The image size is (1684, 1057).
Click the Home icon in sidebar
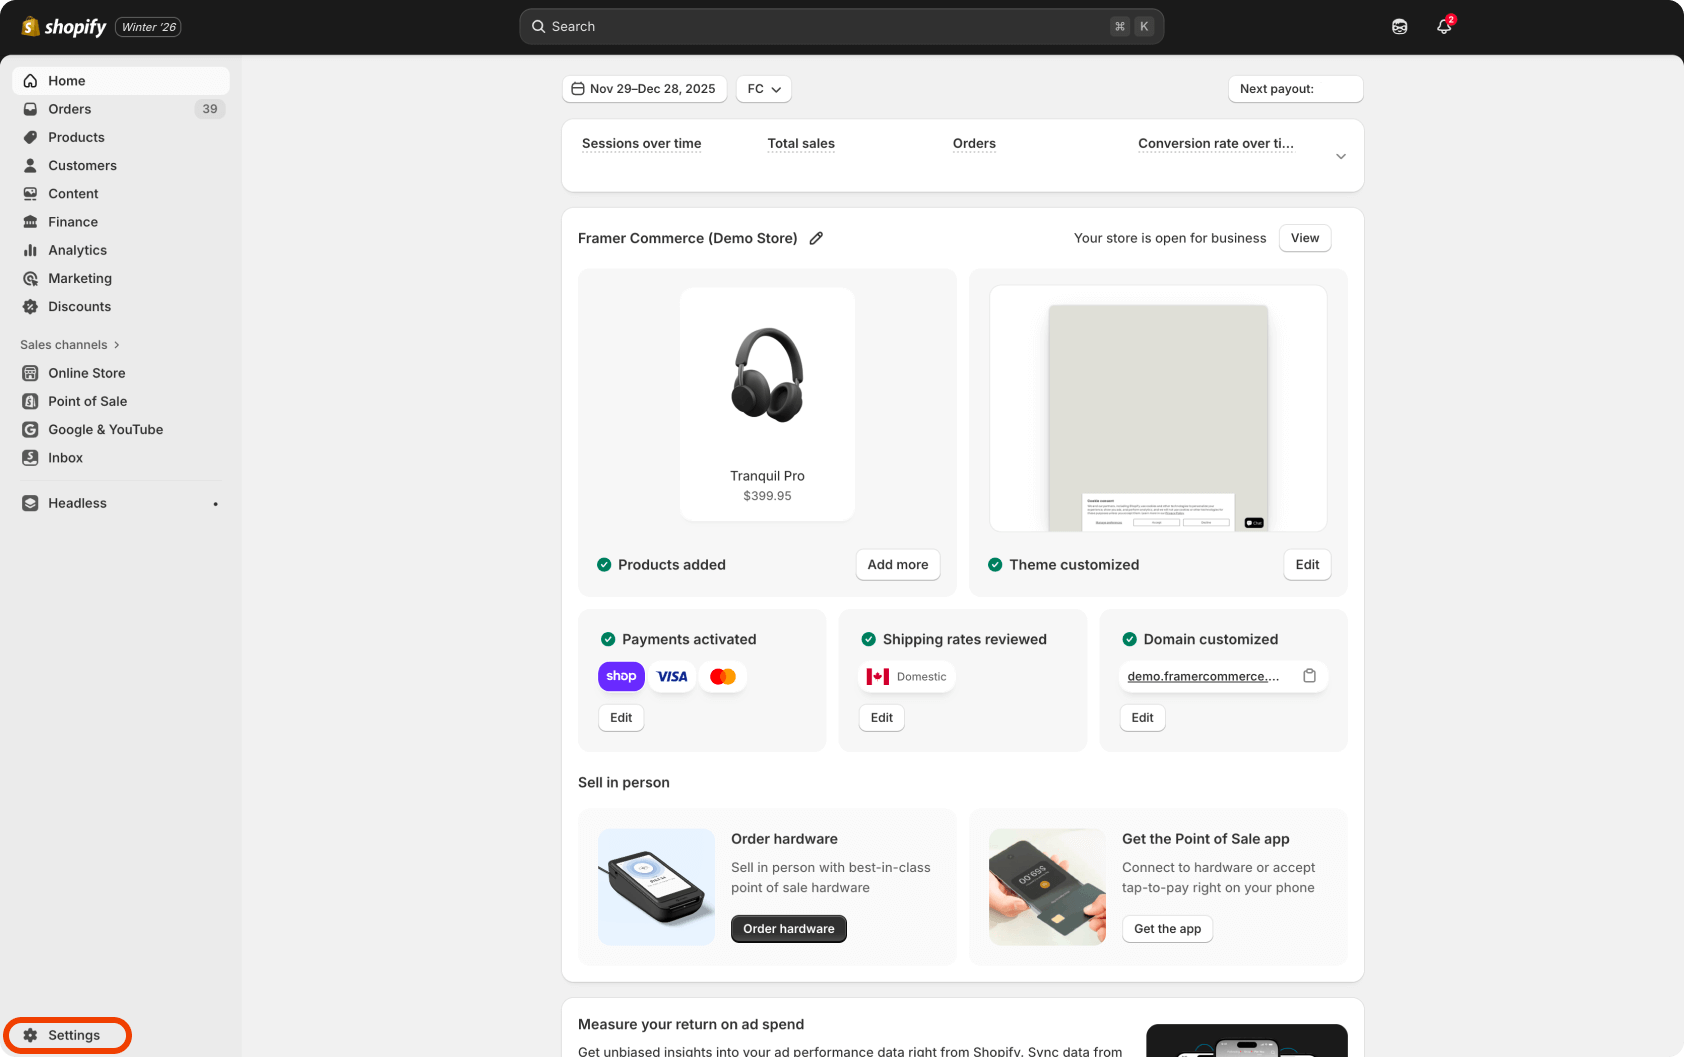(31, 81)
